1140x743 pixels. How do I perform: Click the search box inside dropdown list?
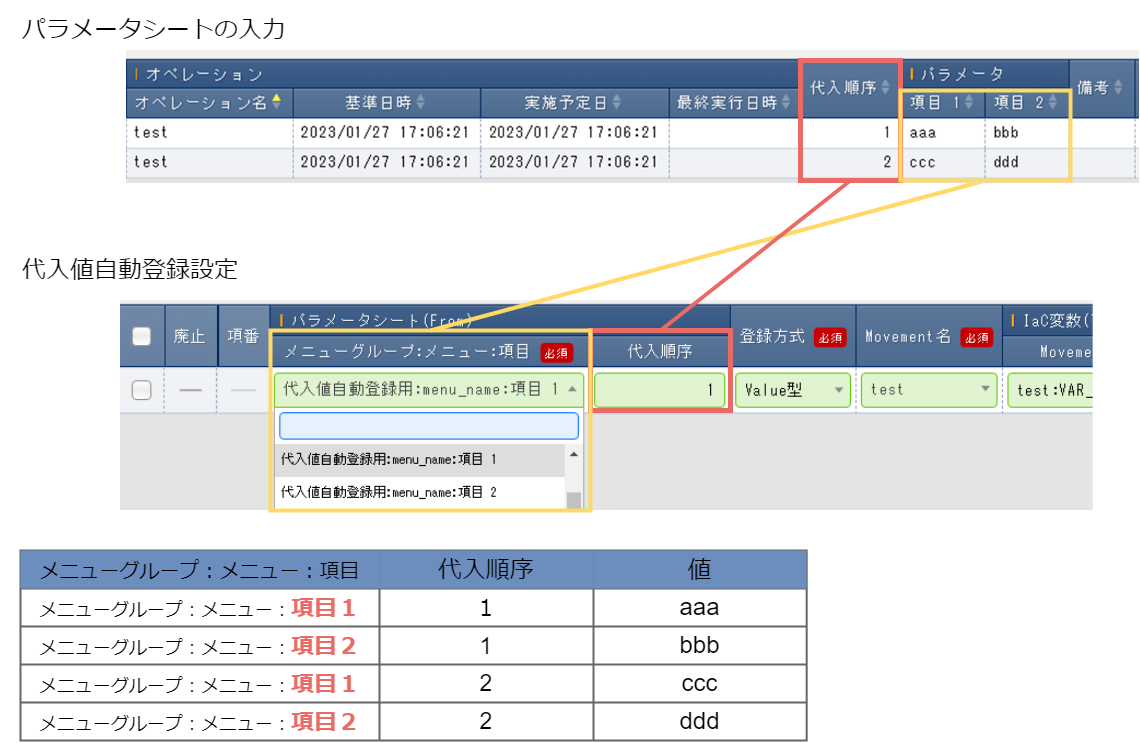point(428,426)
